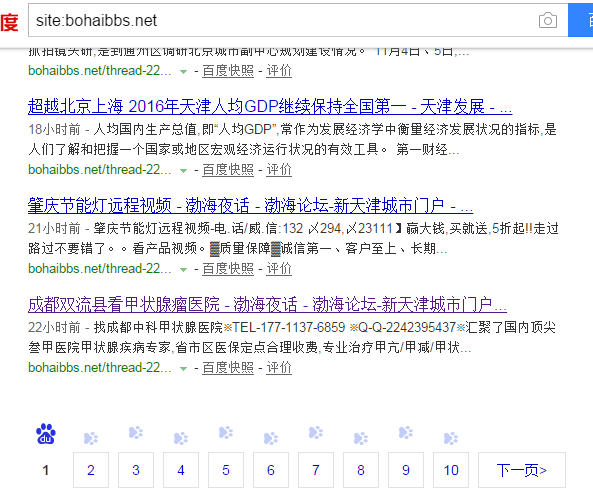Go to results page 6

(x=271, y=470)
